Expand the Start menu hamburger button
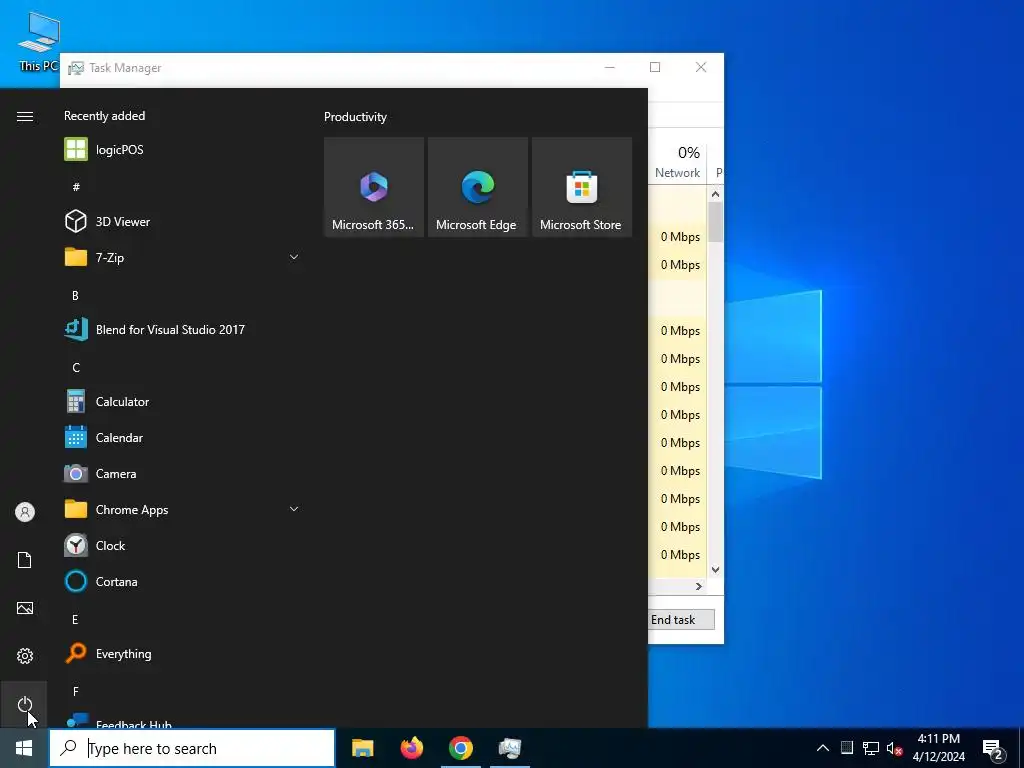 point(25,116)
